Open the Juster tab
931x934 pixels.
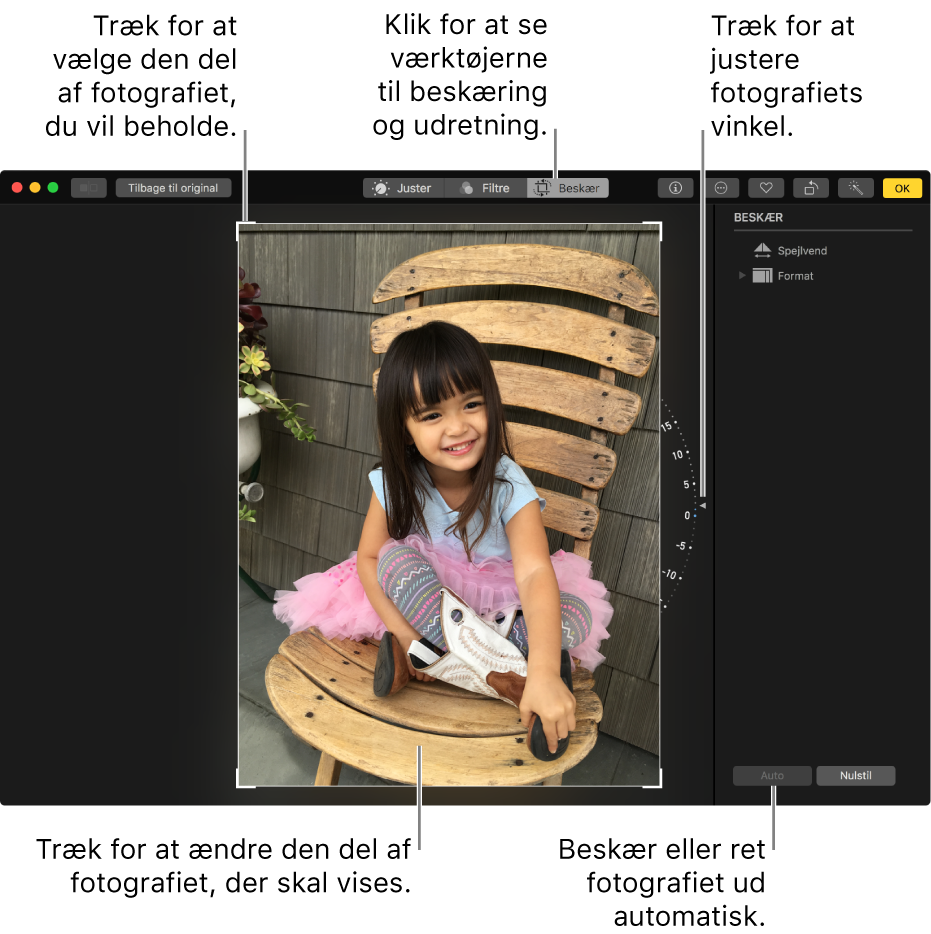(x=403, y=188)
